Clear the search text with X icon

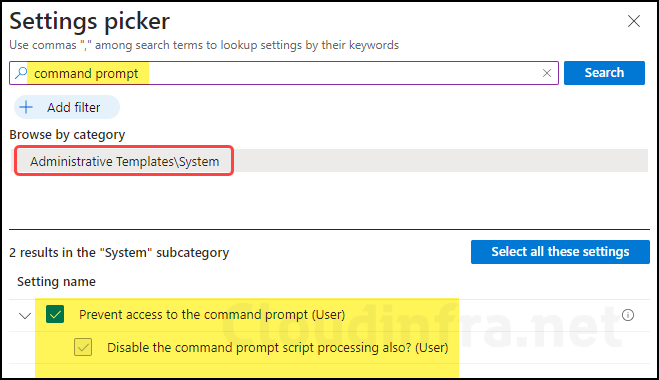pyautogui.click(x=547, y=73)
